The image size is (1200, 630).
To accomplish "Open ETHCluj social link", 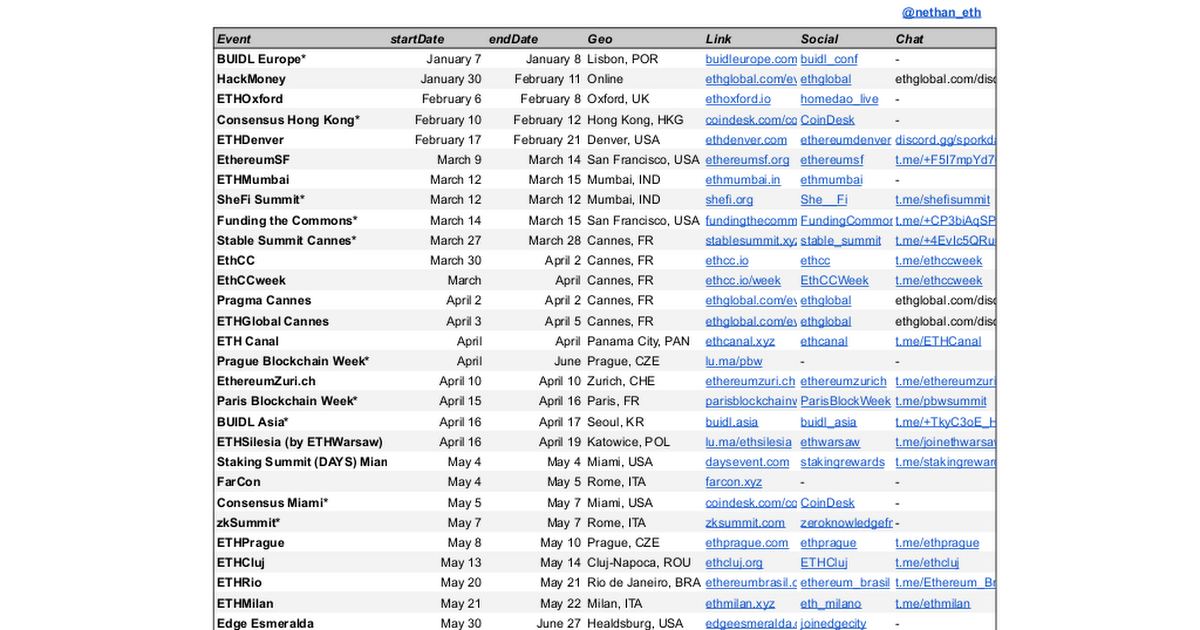I will pos(824,563).
